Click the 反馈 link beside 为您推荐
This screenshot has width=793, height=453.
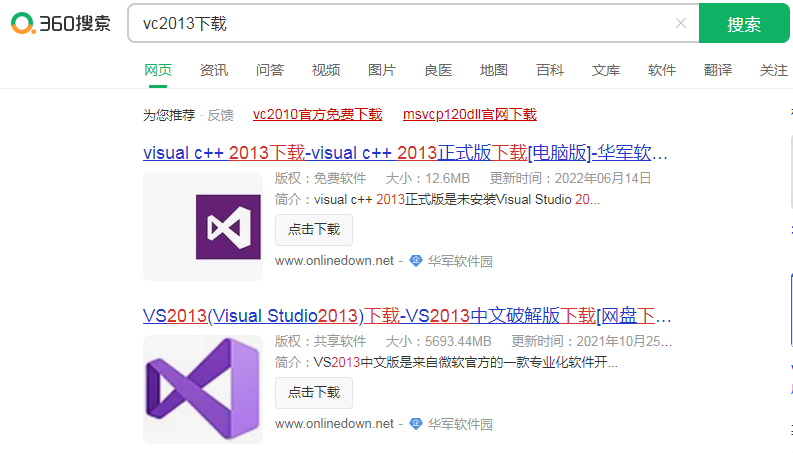pyautogui.click(x=221, y=115)
